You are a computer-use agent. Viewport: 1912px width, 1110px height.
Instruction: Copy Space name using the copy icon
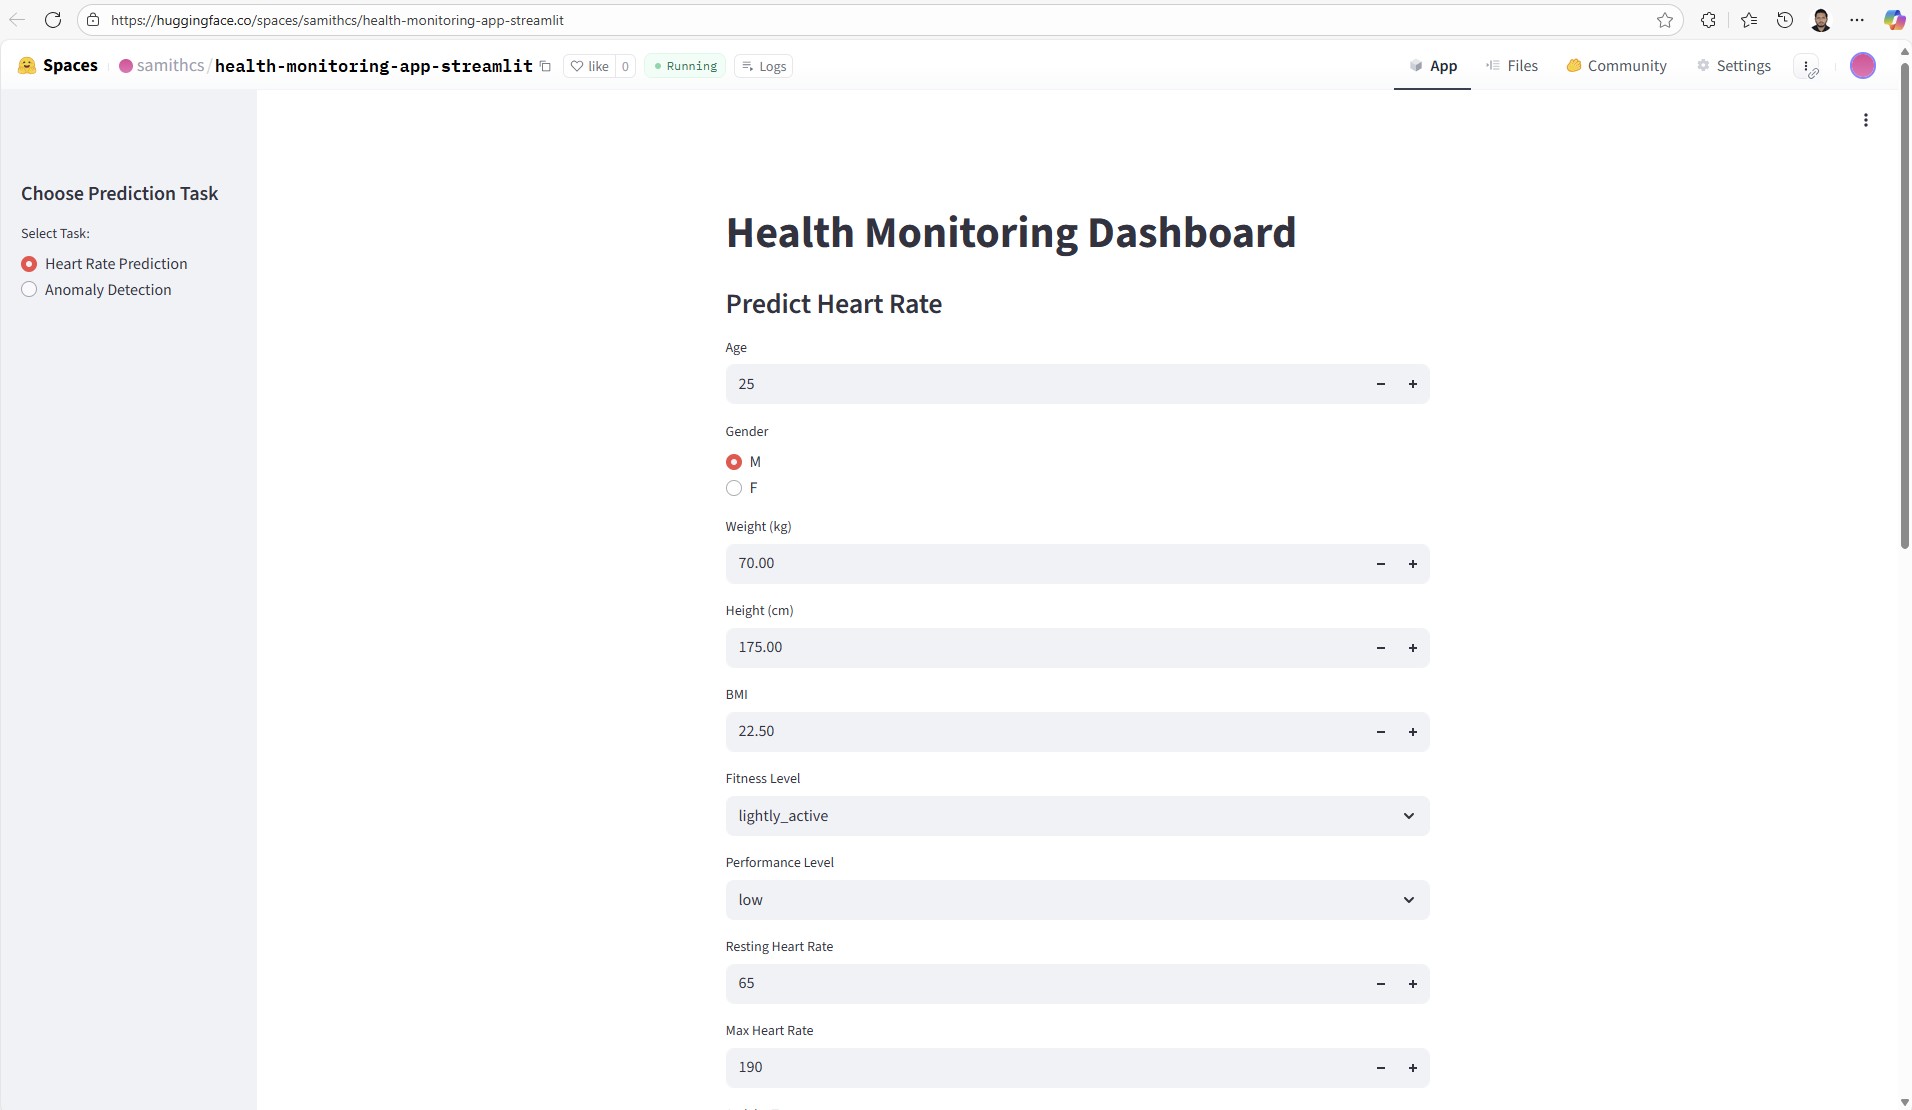pyautogui.click(x=546, y=66)
